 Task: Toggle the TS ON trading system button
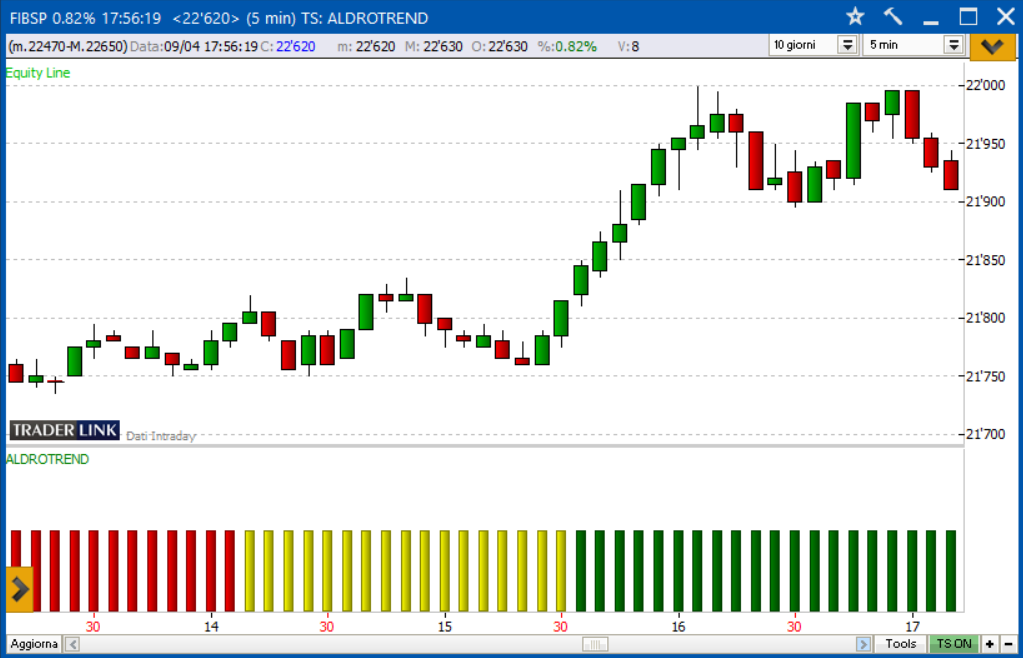[x=953, y=644]
